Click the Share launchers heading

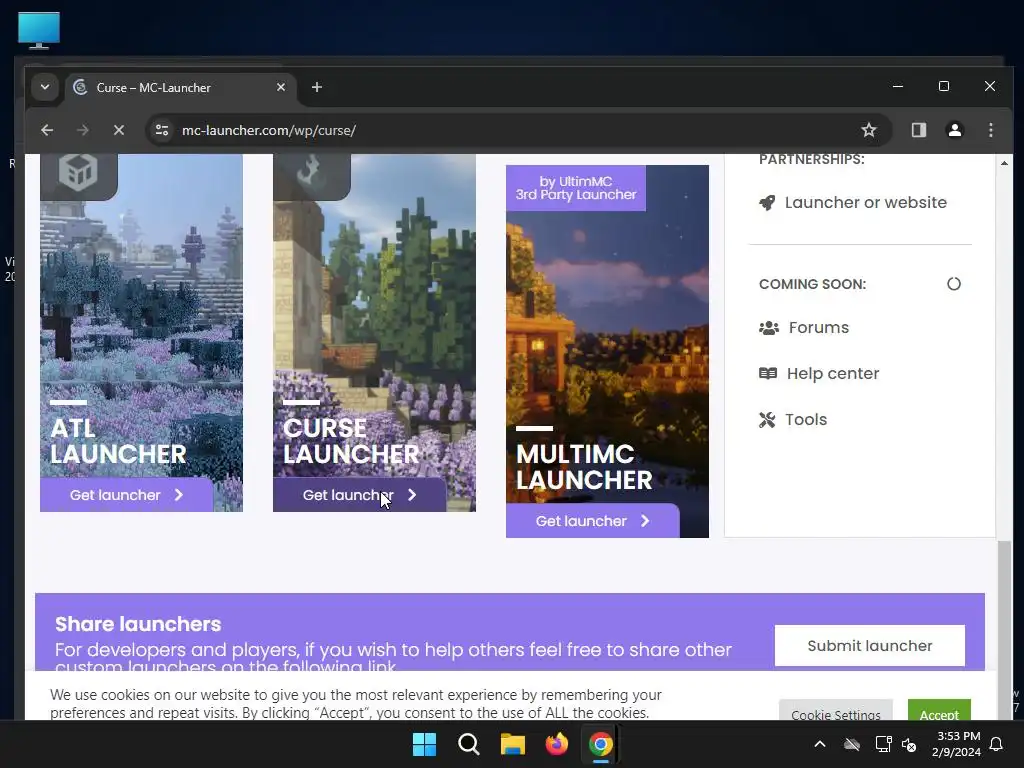click(x=138, y=624)
